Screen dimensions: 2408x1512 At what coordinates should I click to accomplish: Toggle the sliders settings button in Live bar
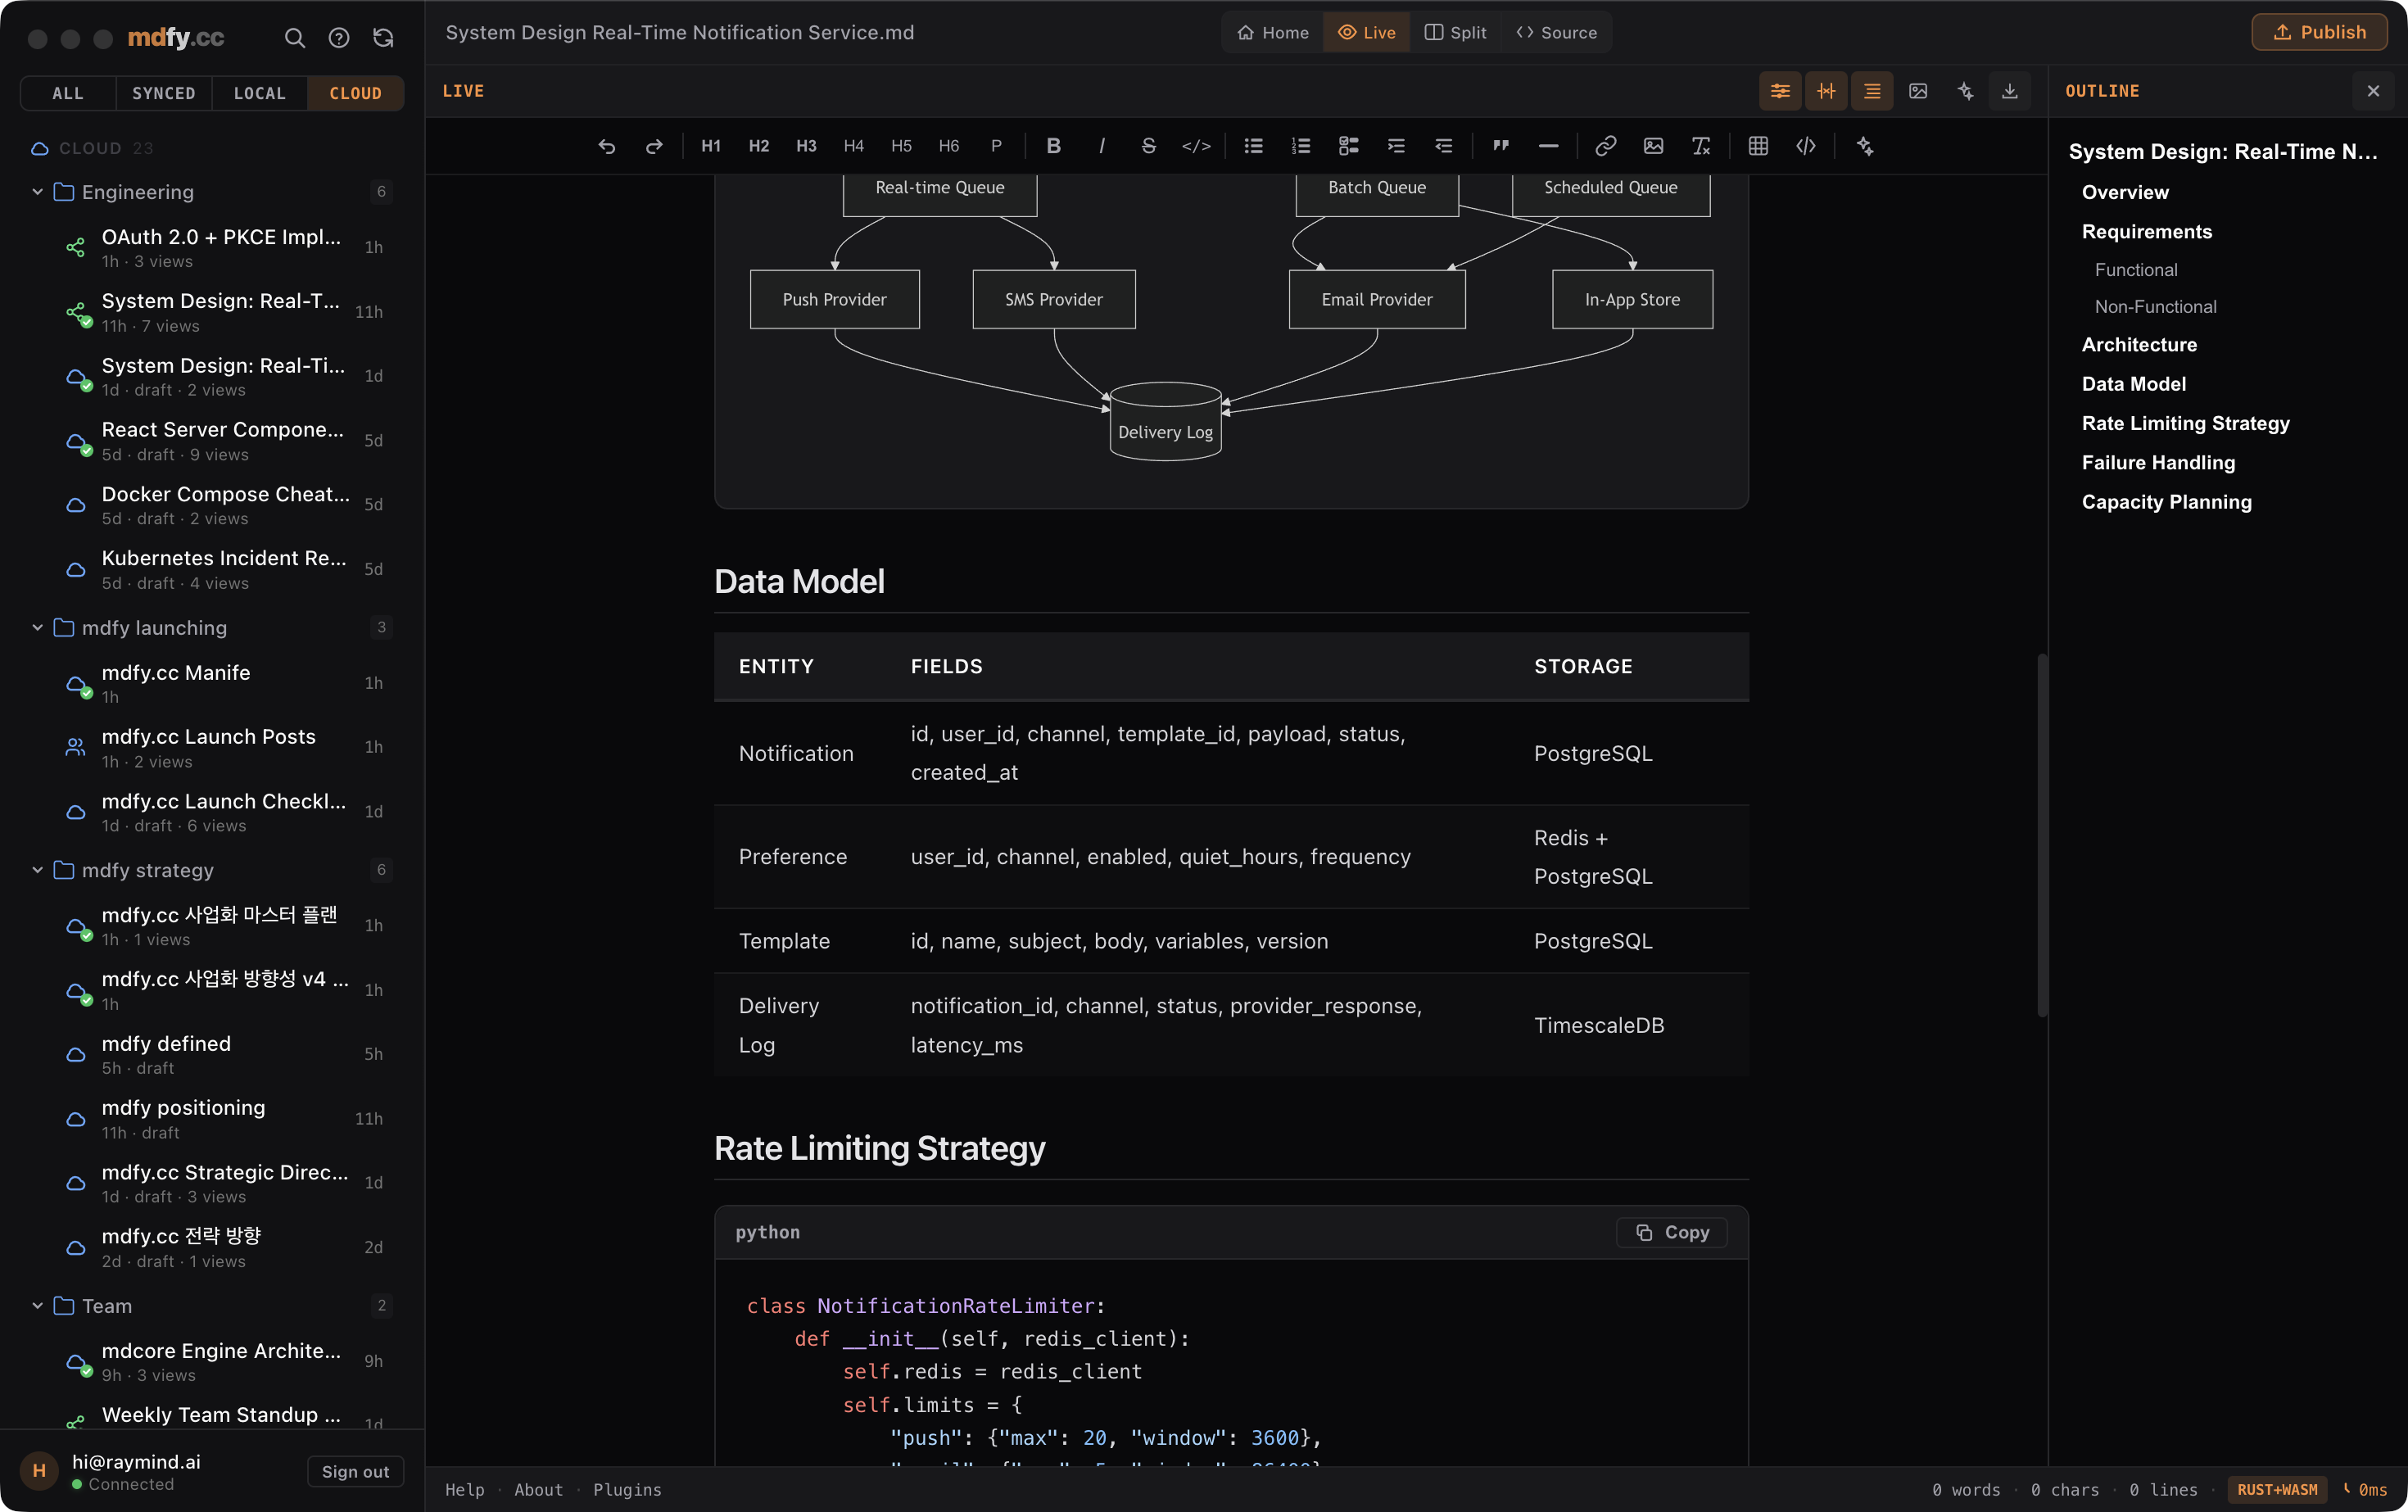click(1780, 91)
